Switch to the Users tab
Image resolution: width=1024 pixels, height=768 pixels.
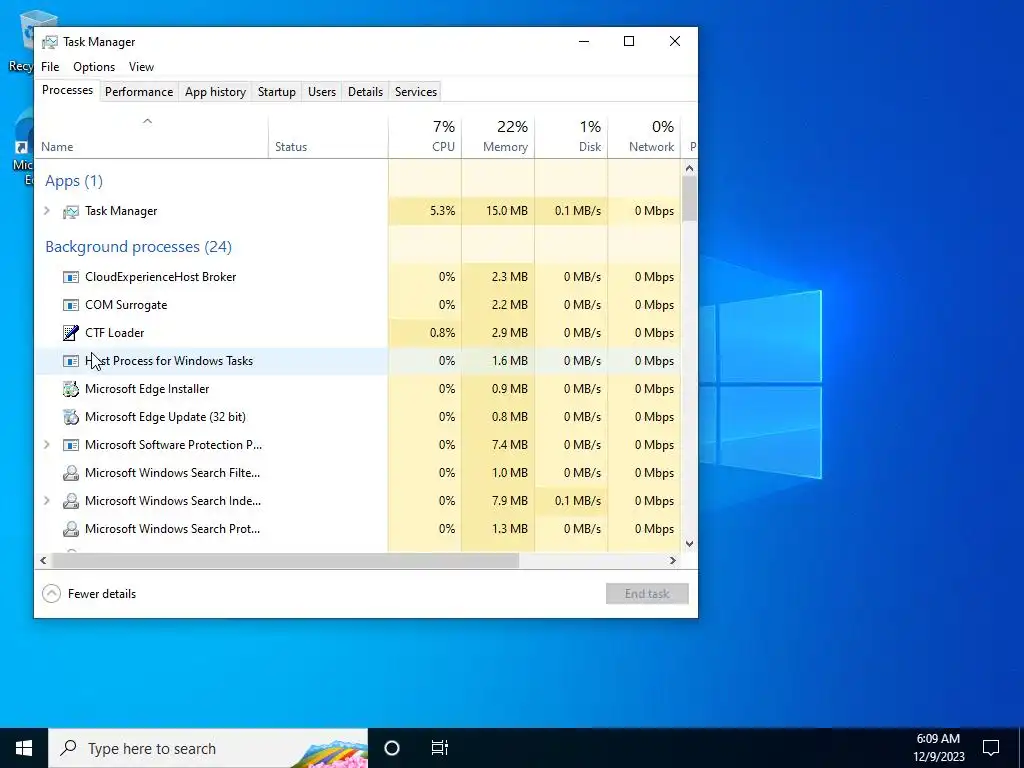(x=322, y=92)
